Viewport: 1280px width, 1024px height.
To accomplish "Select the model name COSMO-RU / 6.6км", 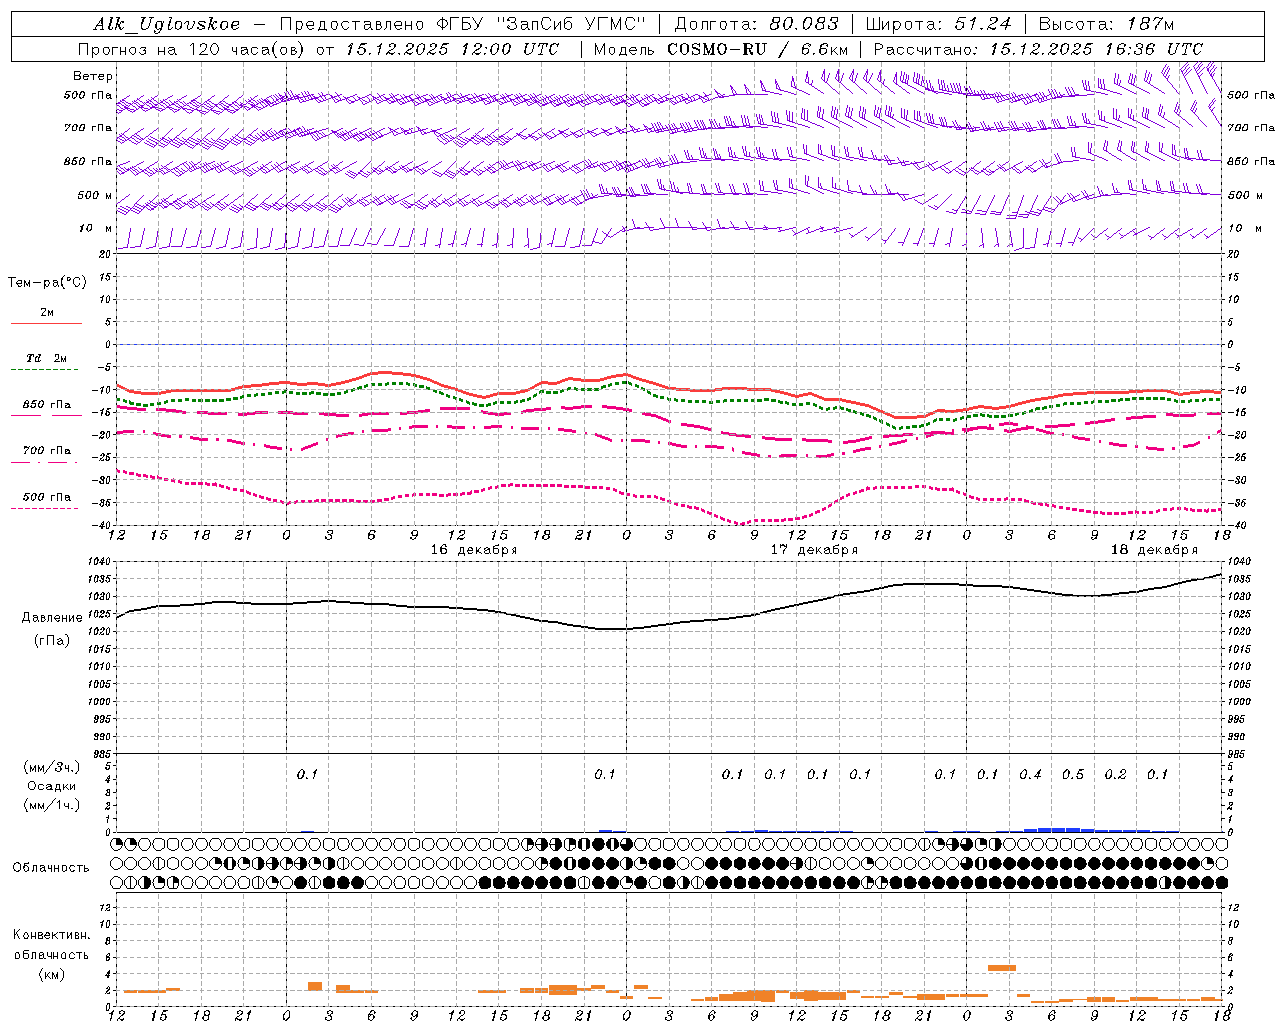I will pyautogui.click(x=758, y=49).
